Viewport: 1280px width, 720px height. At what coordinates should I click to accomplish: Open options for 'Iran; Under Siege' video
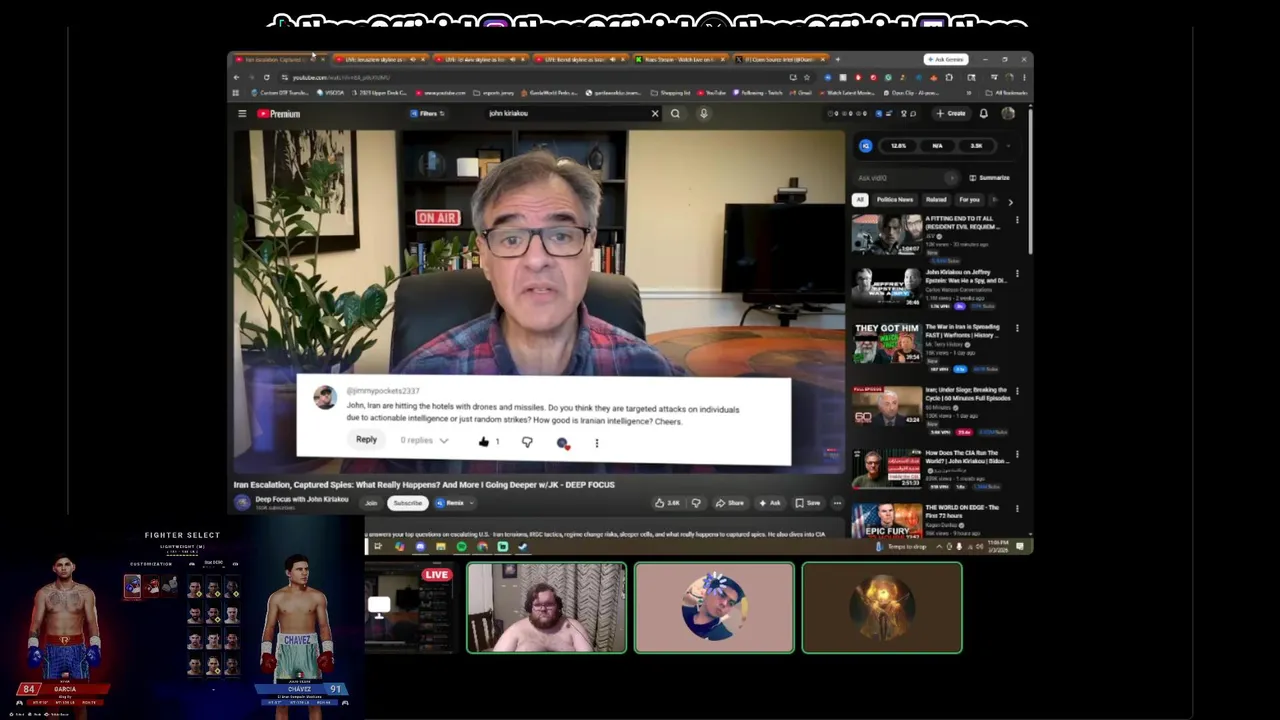pyautogui.click(x=1017, y=391)
